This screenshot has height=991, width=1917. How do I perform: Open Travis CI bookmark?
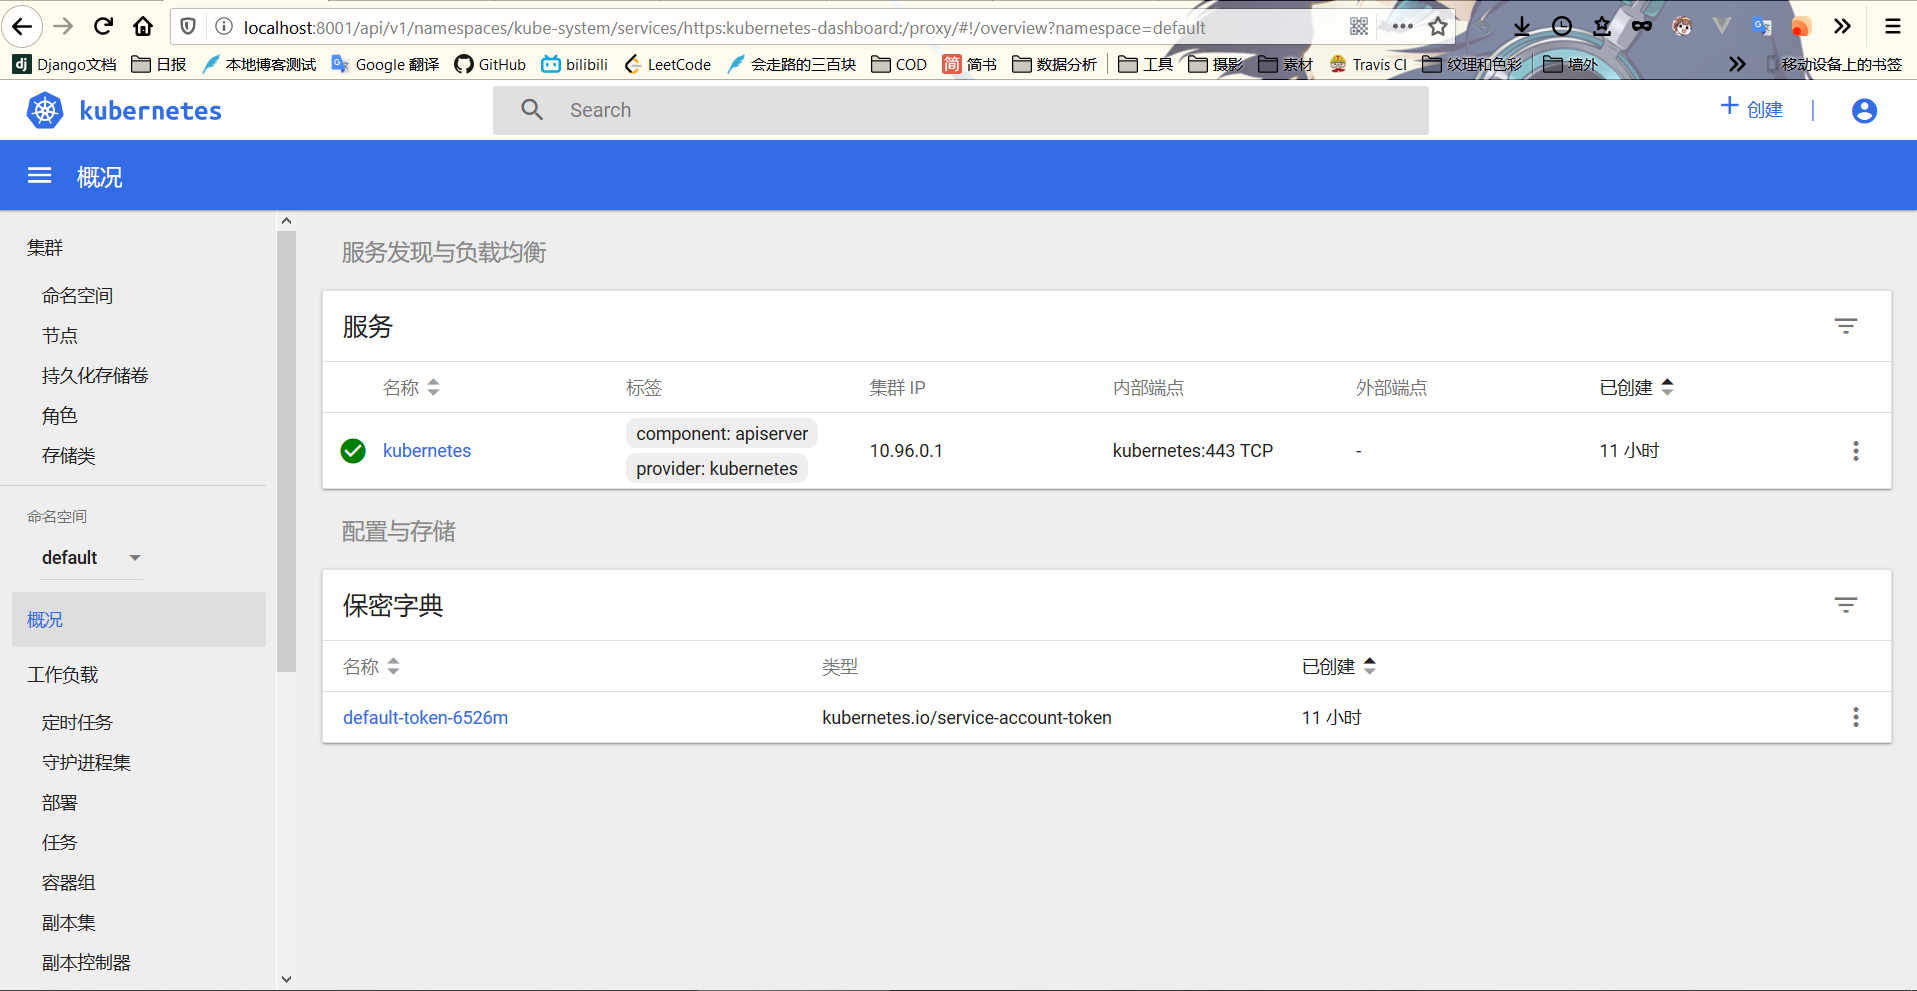tap(1368, 64)
